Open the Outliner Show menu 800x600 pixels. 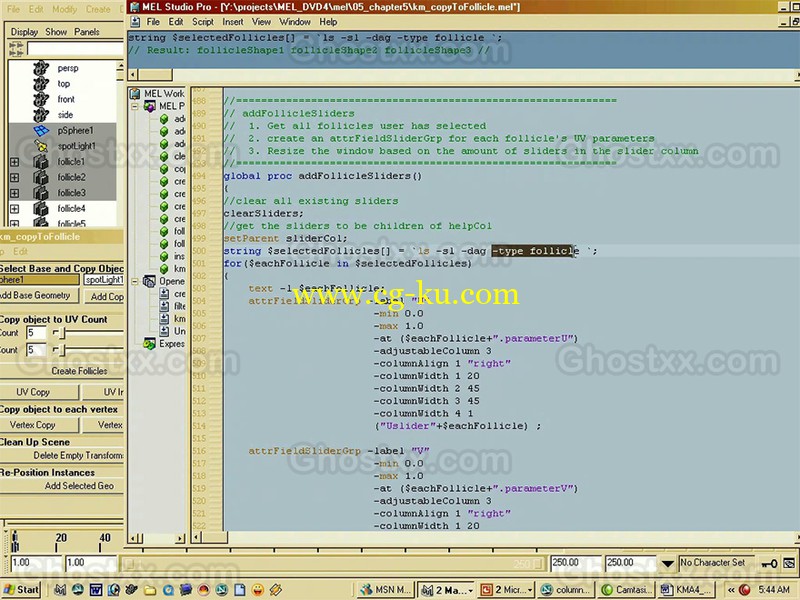56,32
